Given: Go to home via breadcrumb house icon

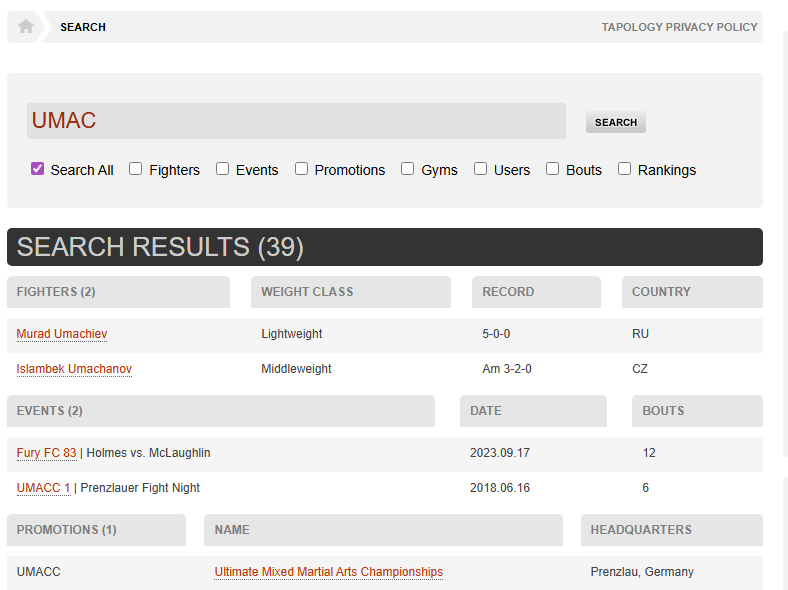Looking at the screenshot, I should click(26, 27).
